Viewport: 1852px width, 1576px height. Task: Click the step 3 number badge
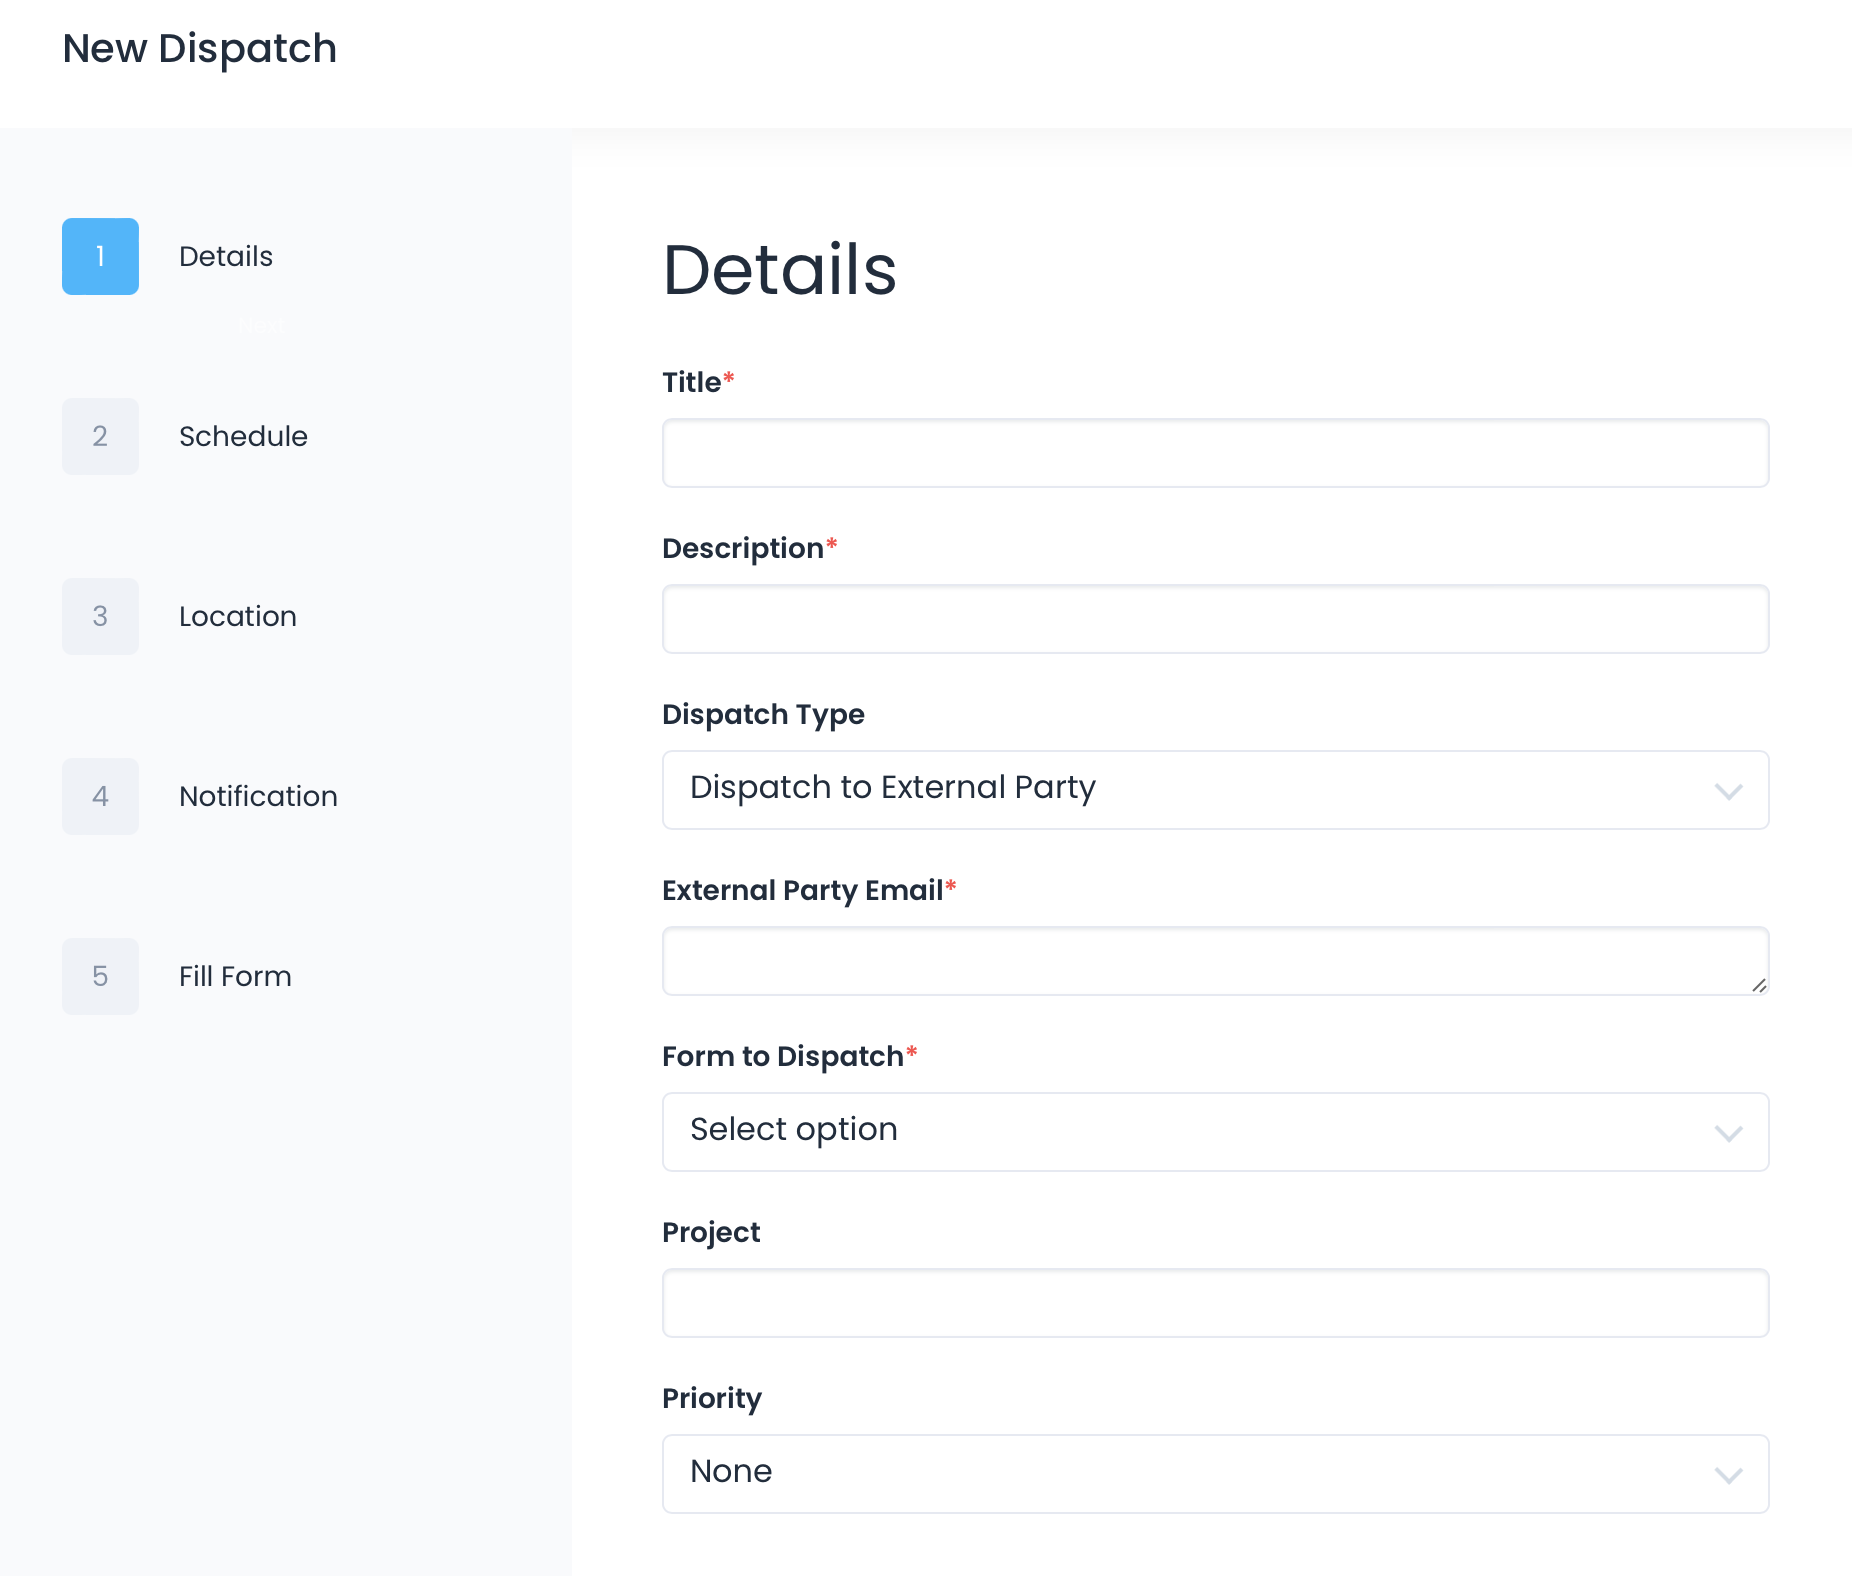100,616
